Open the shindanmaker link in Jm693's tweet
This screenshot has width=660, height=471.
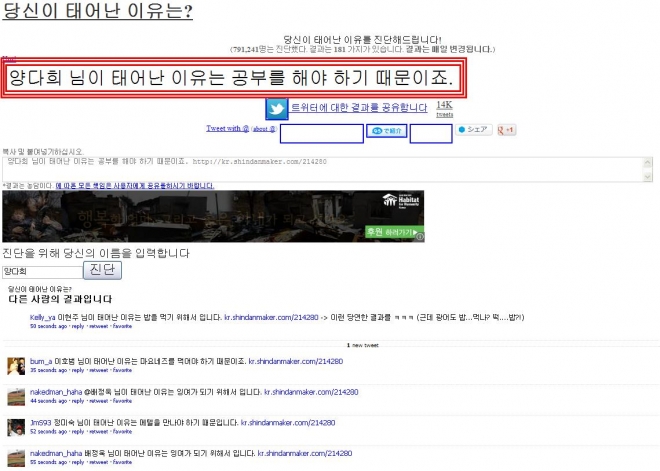288,423
